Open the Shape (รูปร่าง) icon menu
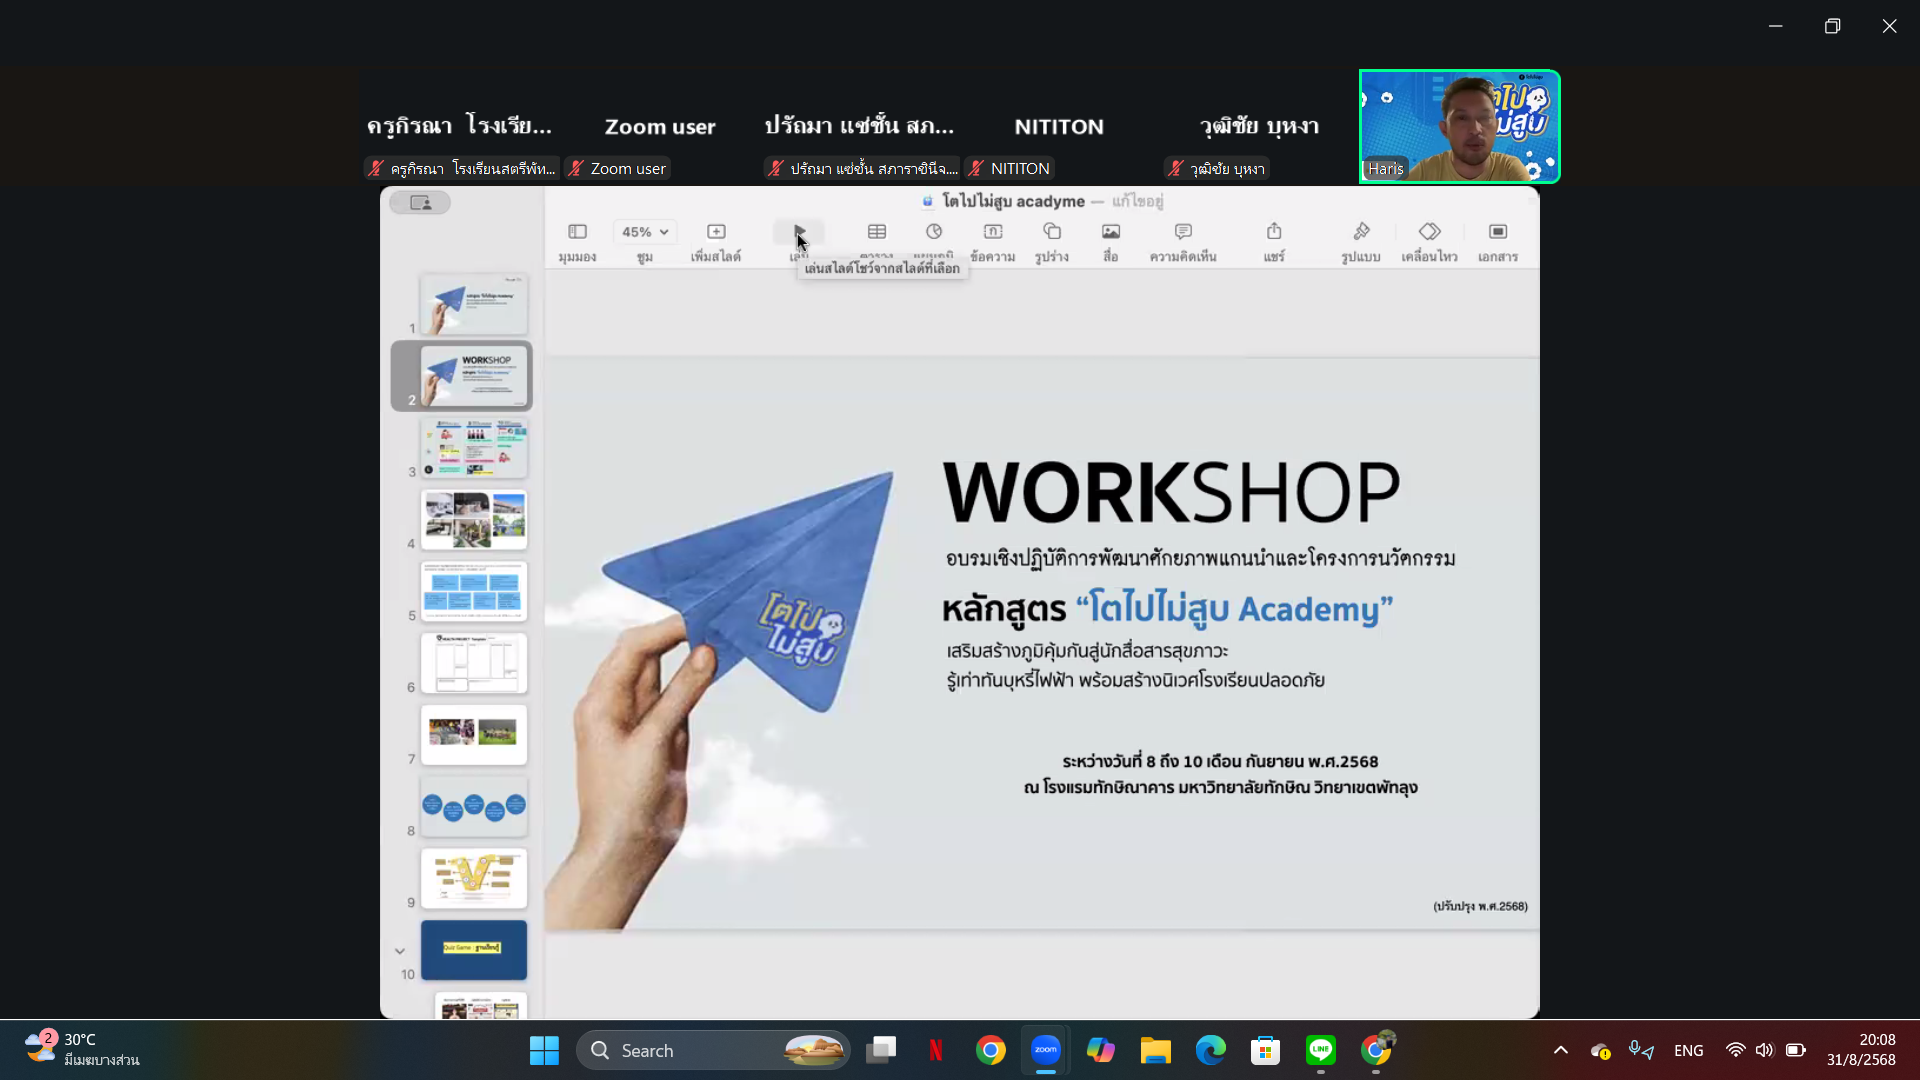This screenshot has width=1920, height=1080. [x=1052, y=232]
